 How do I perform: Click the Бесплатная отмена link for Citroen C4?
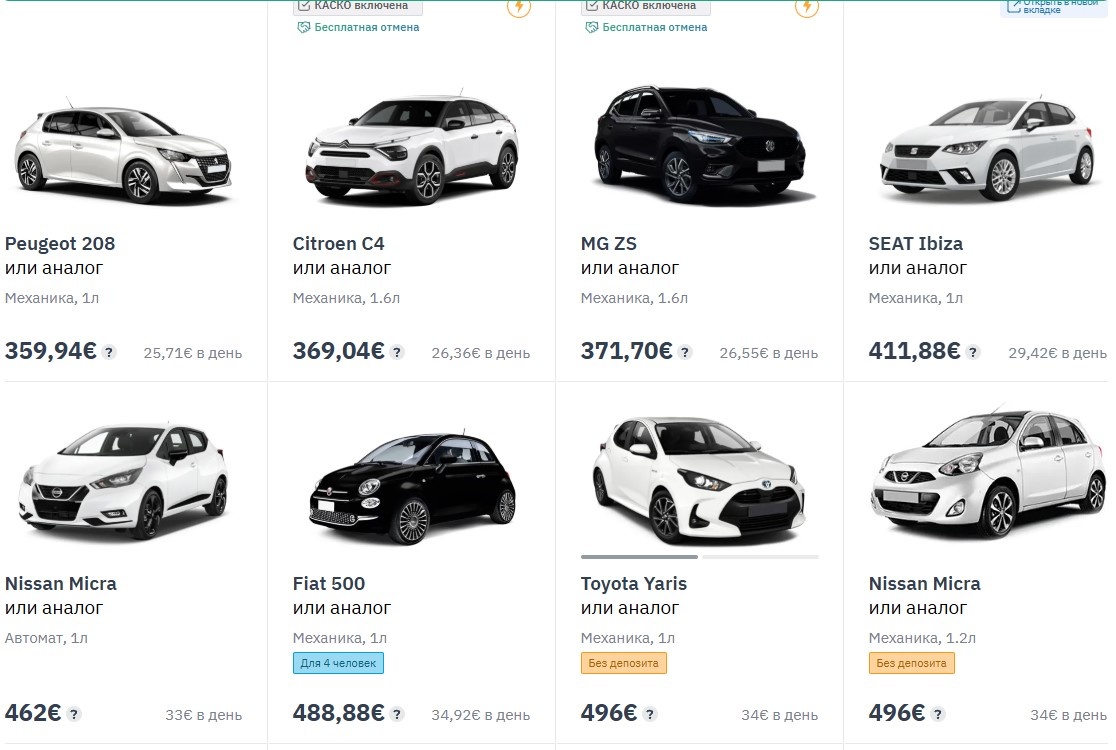pyautogui.click(x=364, y=27)
